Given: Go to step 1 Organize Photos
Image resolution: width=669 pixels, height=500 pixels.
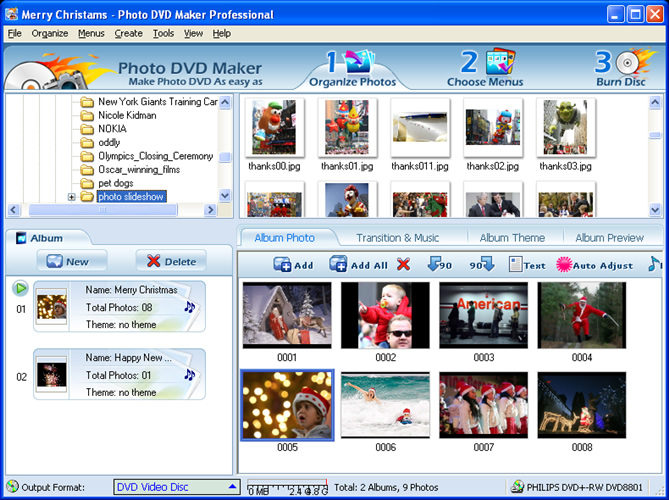Looking at the screenshot, I should point(352,69).
